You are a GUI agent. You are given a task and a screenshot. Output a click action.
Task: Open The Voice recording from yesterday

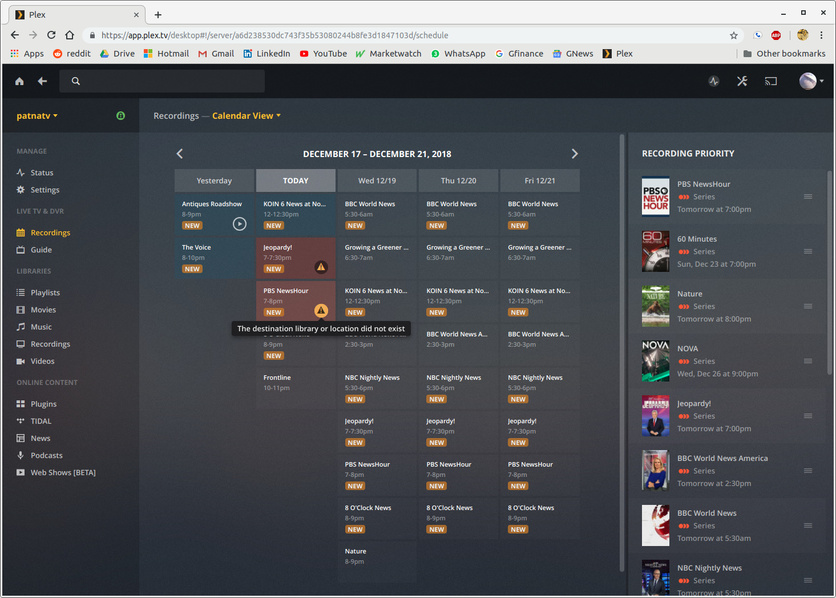(214, 258)
